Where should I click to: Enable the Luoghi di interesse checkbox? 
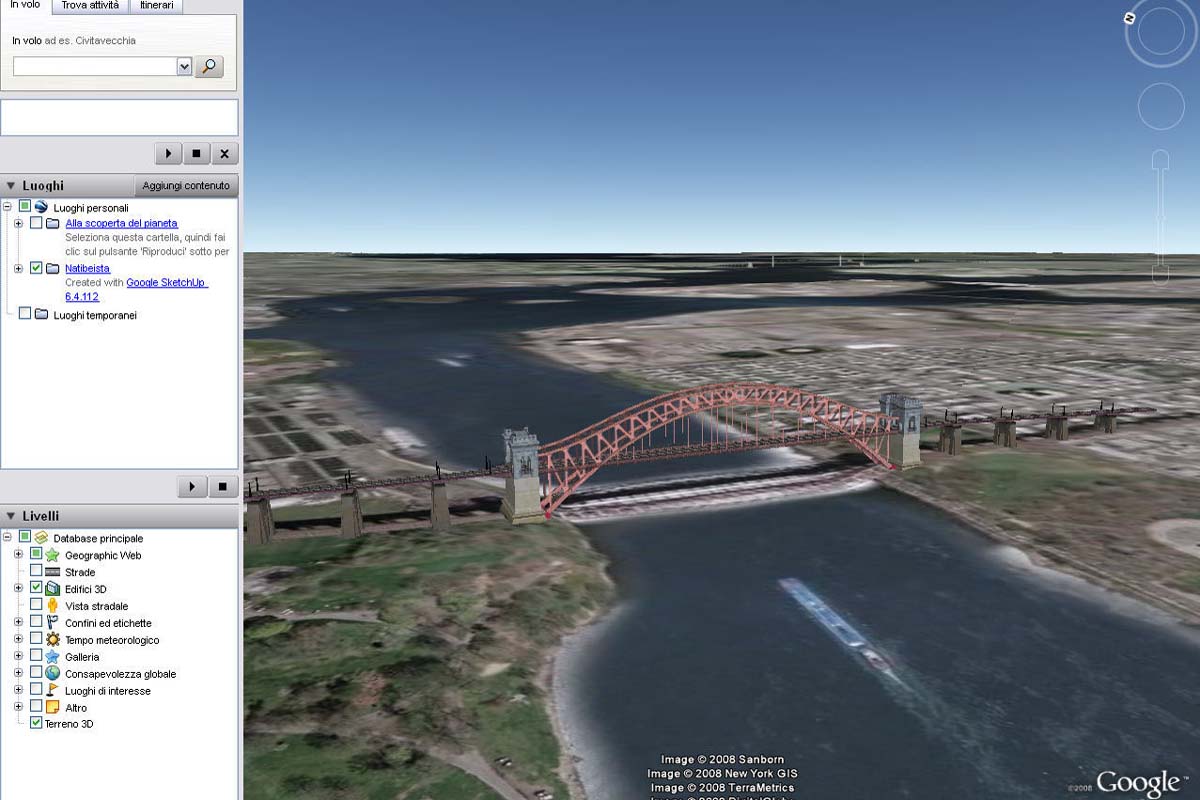pyautogui.click(x=36, y=690)
